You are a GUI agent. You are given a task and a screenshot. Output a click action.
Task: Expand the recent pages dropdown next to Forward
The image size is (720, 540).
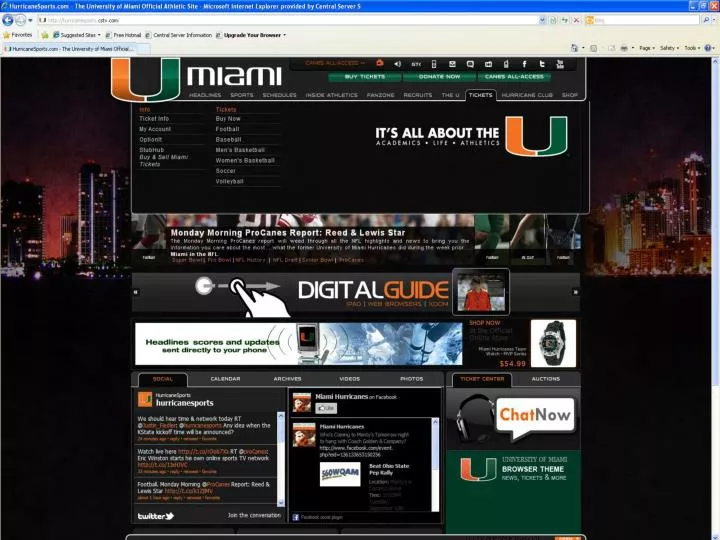pyautogui.click(x=30, y=20)
